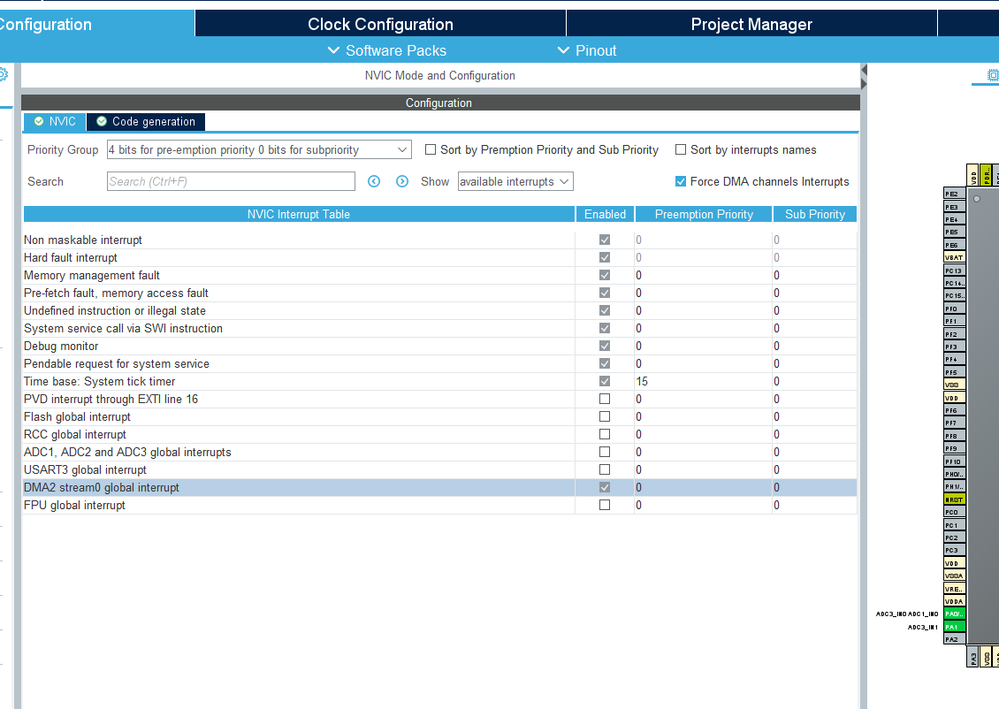Click the PC14 pin
This screenshot has height=709, width=999.
[x=954, y=283]
